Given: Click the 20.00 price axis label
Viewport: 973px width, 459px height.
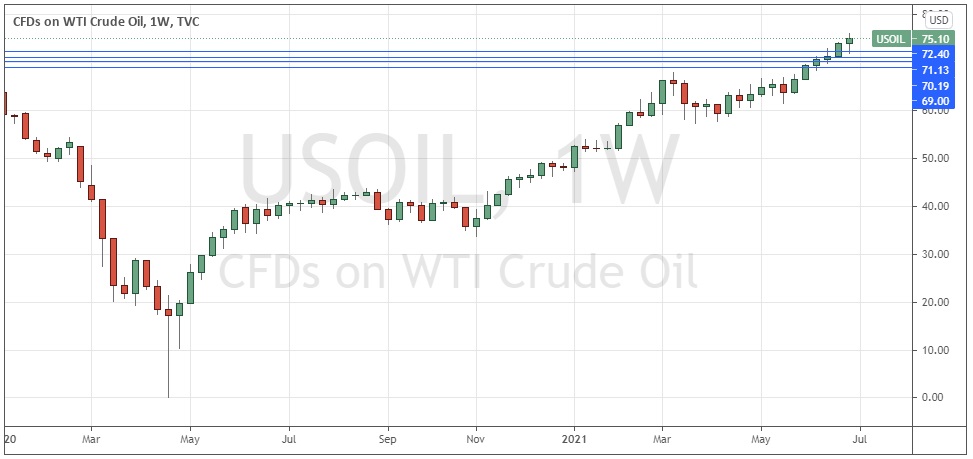Looking at the screenshot, I should 936,302.
